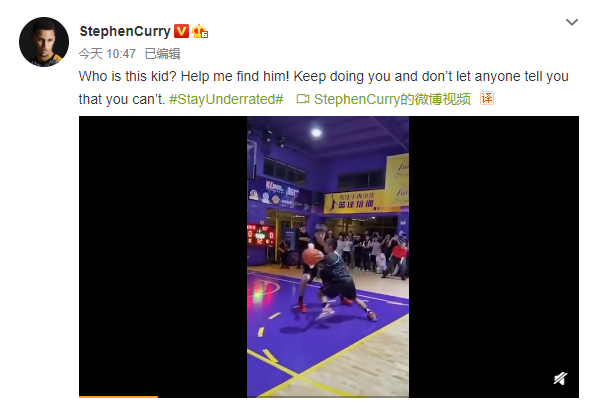Click the crown membership badge icon
Screen dimensions: 589x404
pyautogui.click(x=200, y=32)
